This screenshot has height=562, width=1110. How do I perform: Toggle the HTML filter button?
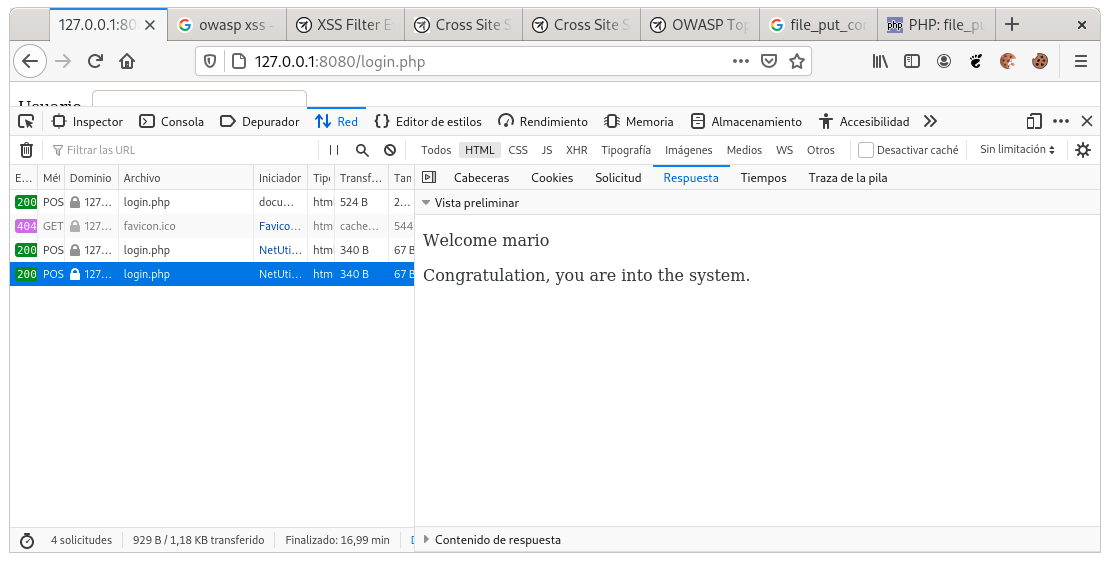(x=480, y=150)
